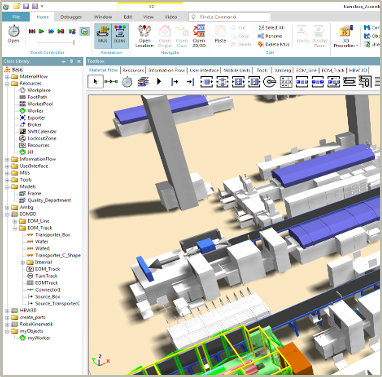Image resolution: width=382 pixels, height=377 pixels.
Task: Switch to the Video ribbon tab
Action: pyautogui.click(x=171, y=17)
